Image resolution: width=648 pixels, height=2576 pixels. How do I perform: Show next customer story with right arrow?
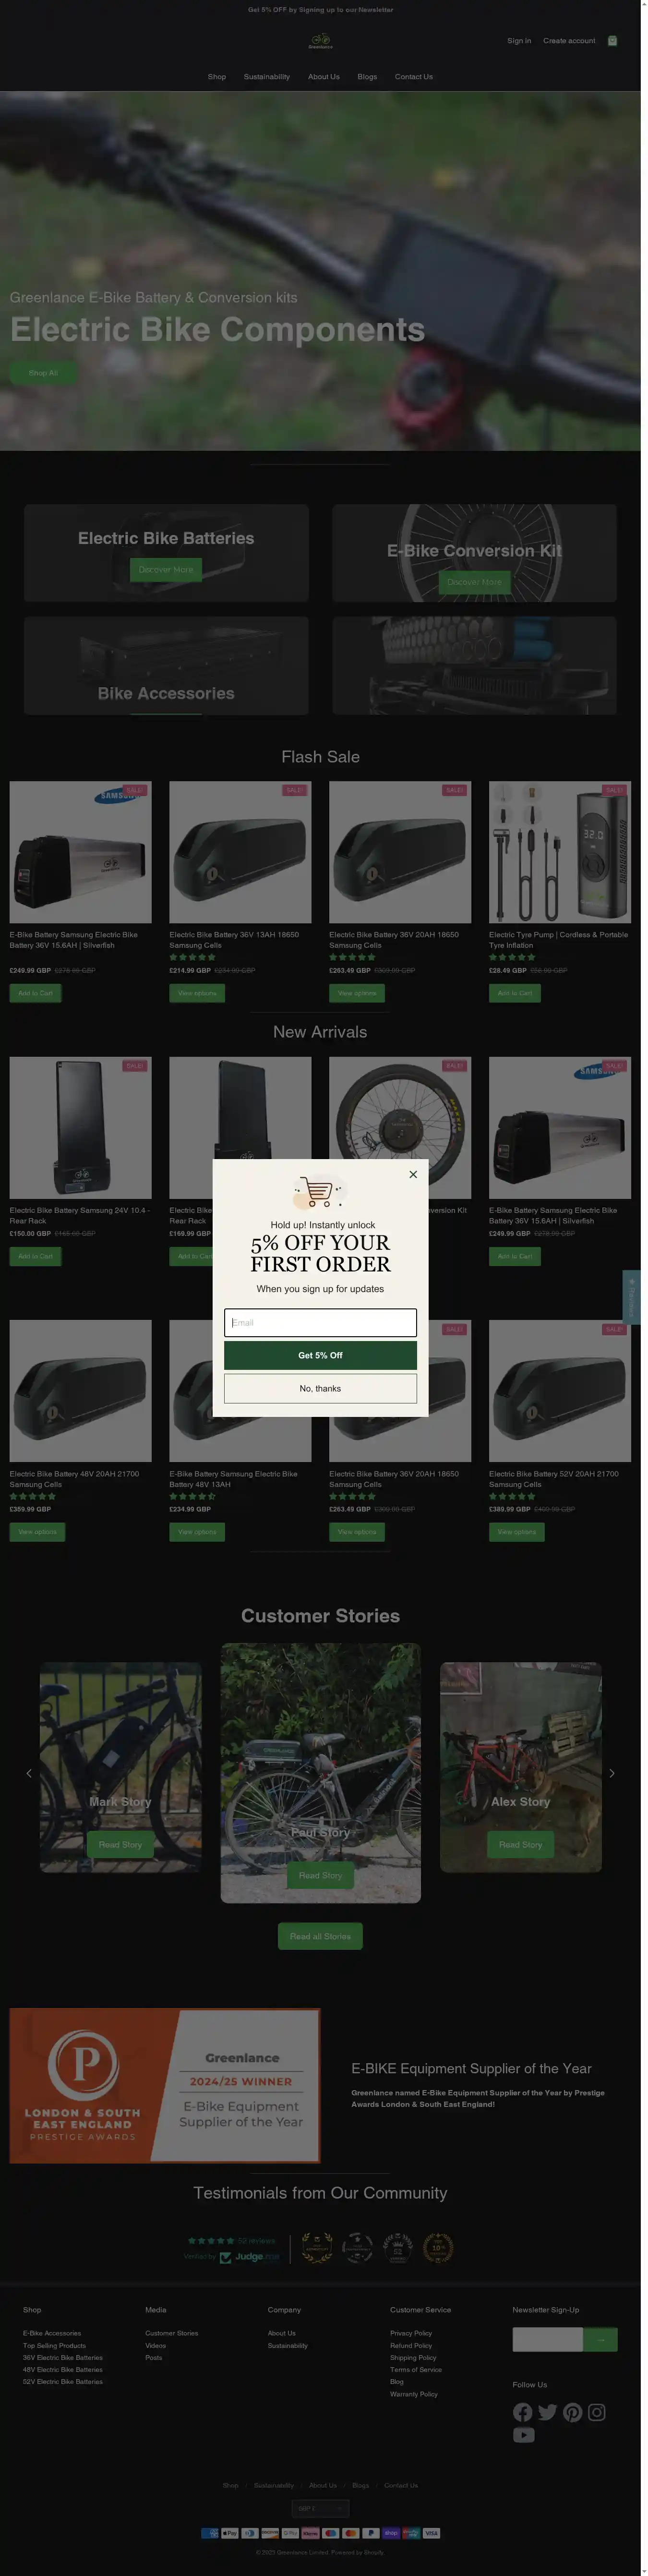pyautogui.click(x=612, y=1773)
